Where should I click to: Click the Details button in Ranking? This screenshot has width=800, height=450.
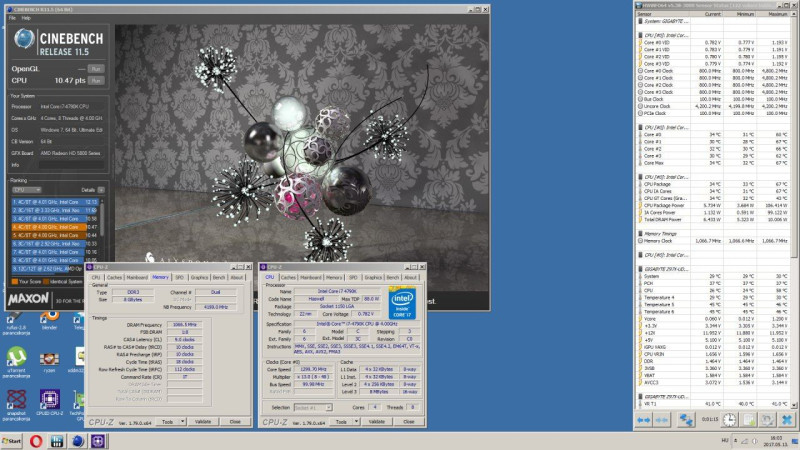tap(101, 190)
